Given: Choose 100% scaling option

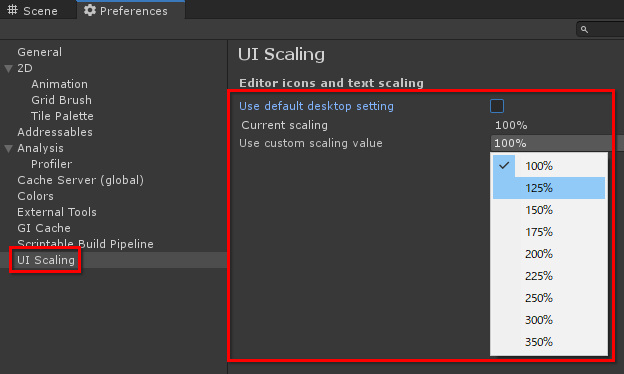Looking at the screenshot, I should tap(549, 166).
